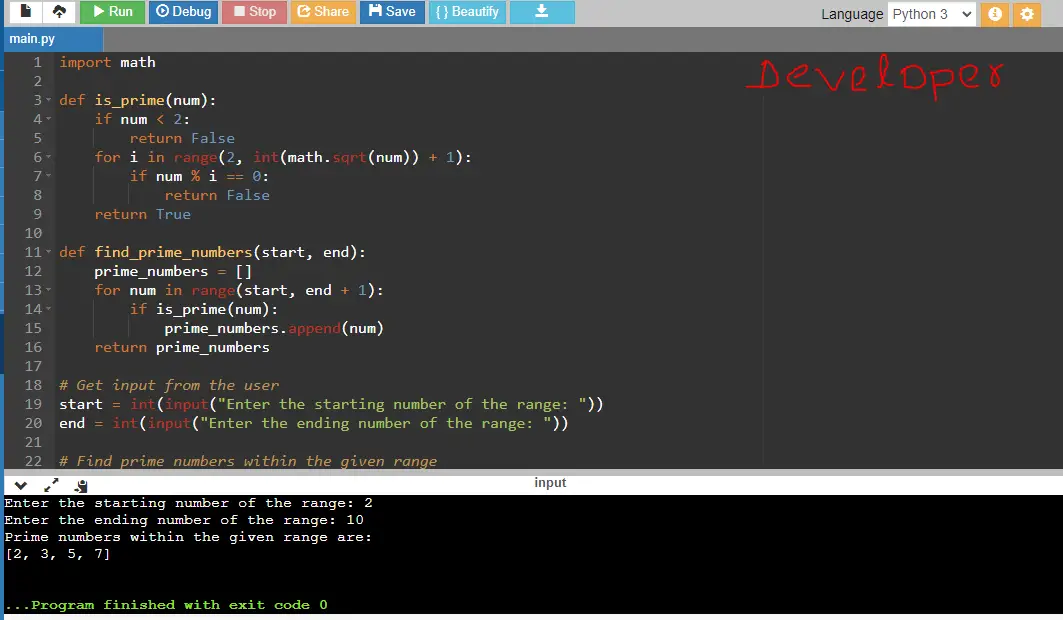Share the code
This screenshot has width=1063, height=620.
[x=323, y=12]
